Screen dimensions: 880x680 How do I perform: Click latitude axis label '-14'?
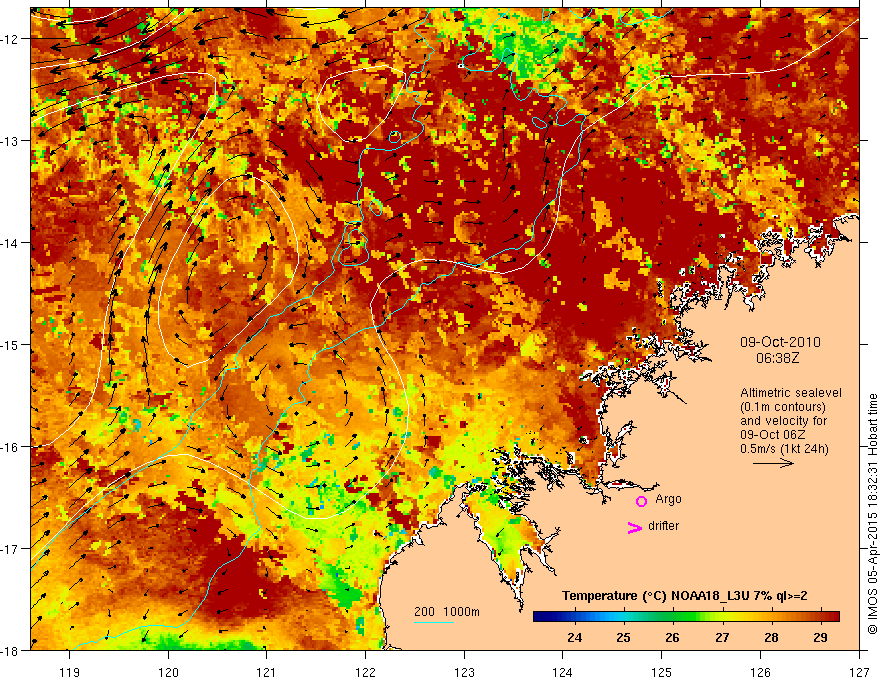(11, 243)
